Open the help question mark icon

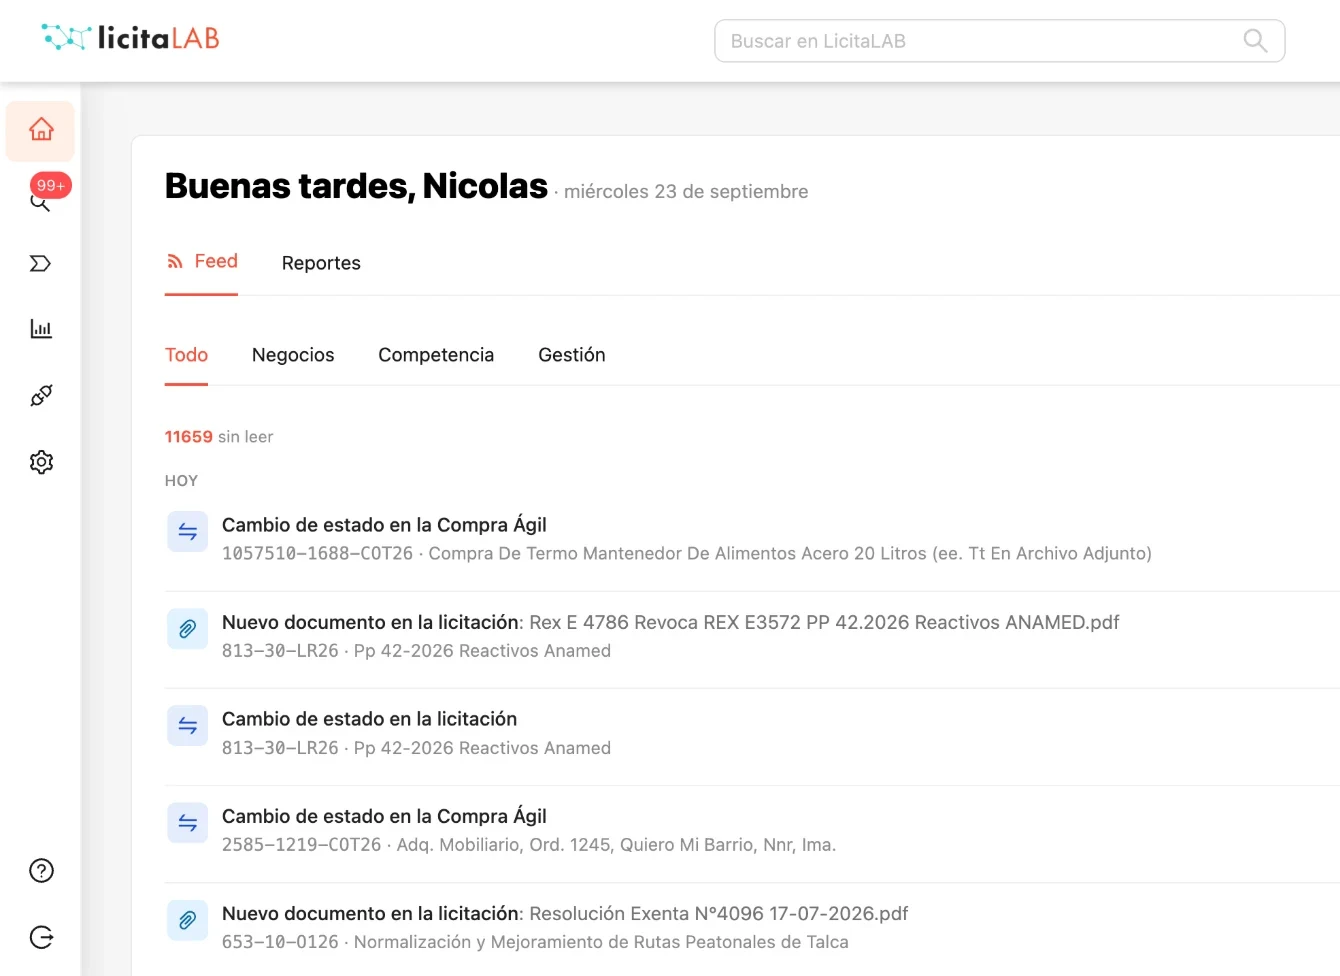point(41,871)
